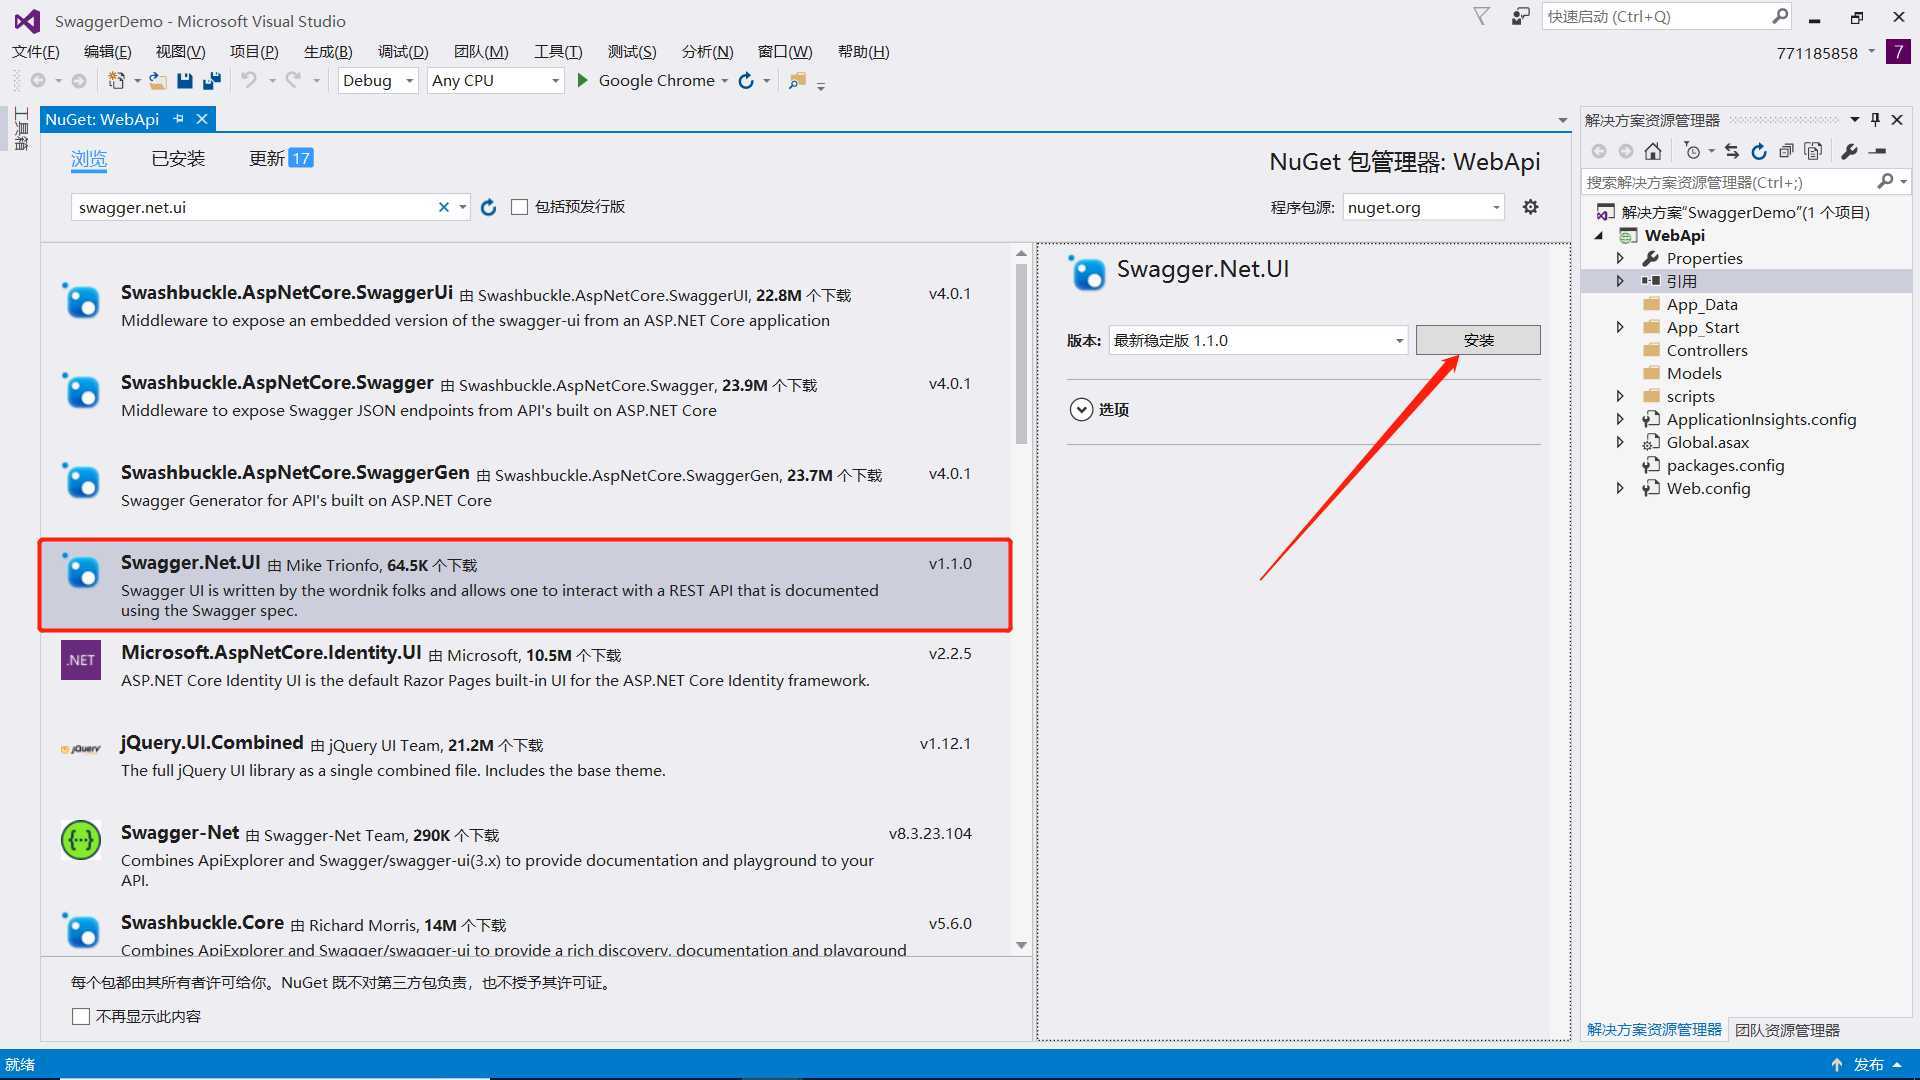The image size is (1920, 1080).
Task: Collapse the WebApi project node
Action: [1599, 235]
